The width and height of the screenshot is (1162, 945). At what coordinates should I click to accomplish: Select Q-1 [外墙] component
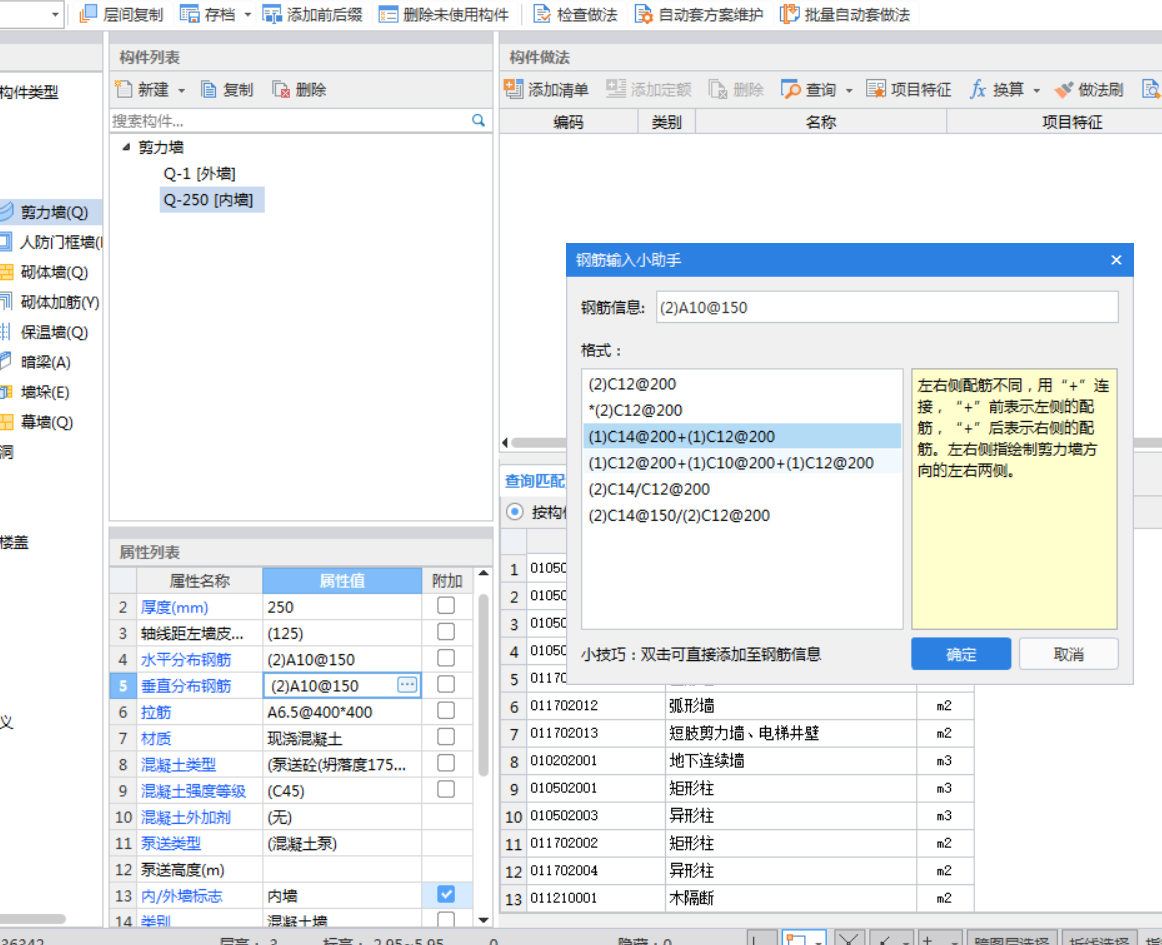(x=199, y=173)
